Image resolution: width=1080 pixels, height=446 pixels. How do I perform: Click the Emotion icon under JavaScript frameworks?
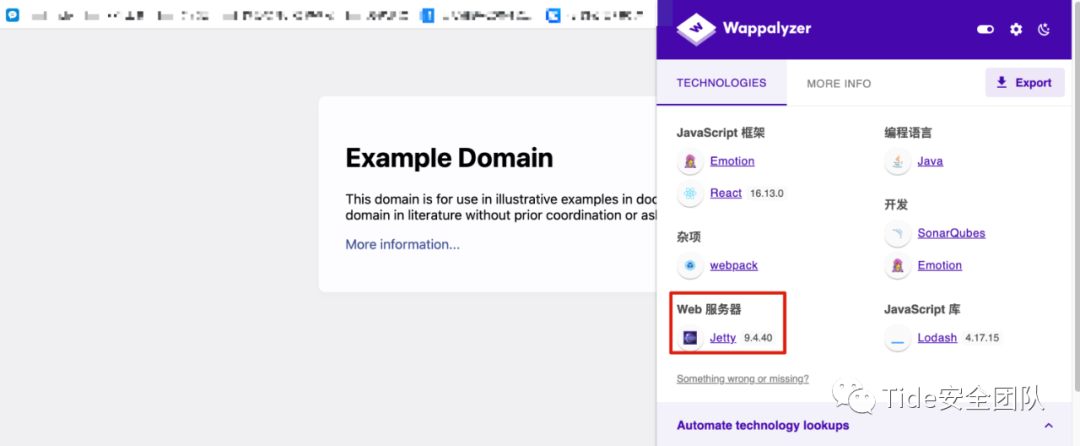click(x=690, y=161)
